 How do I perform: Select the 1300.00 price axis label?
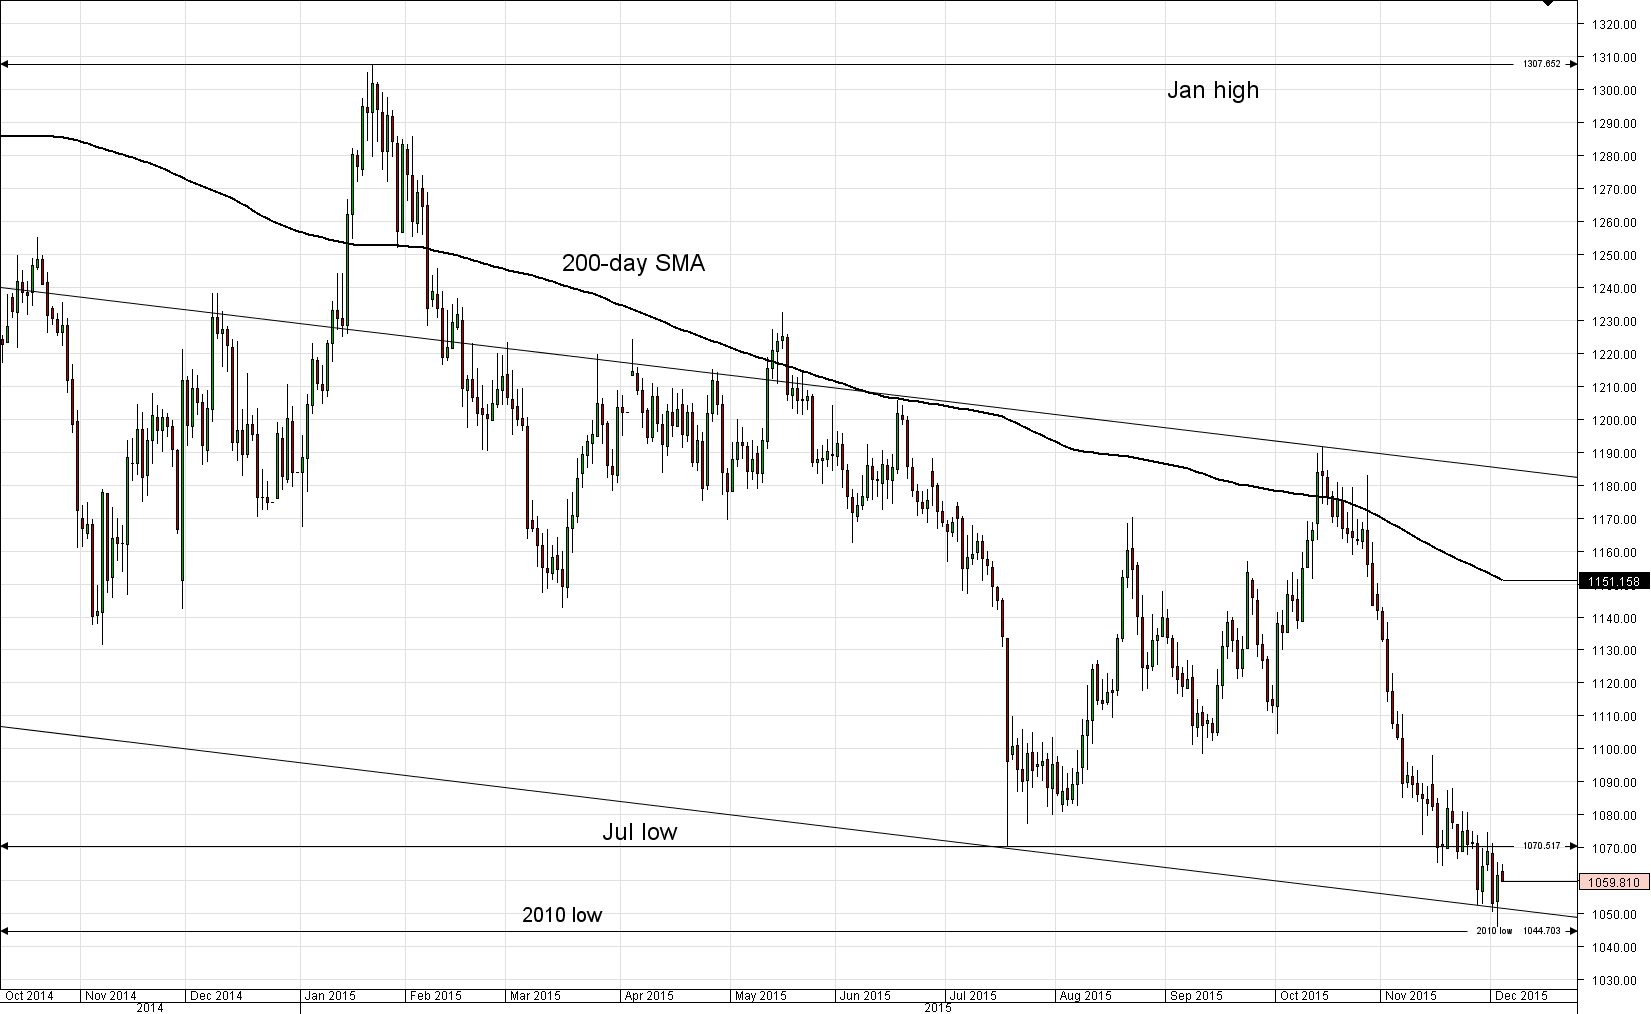(1615, 90)
